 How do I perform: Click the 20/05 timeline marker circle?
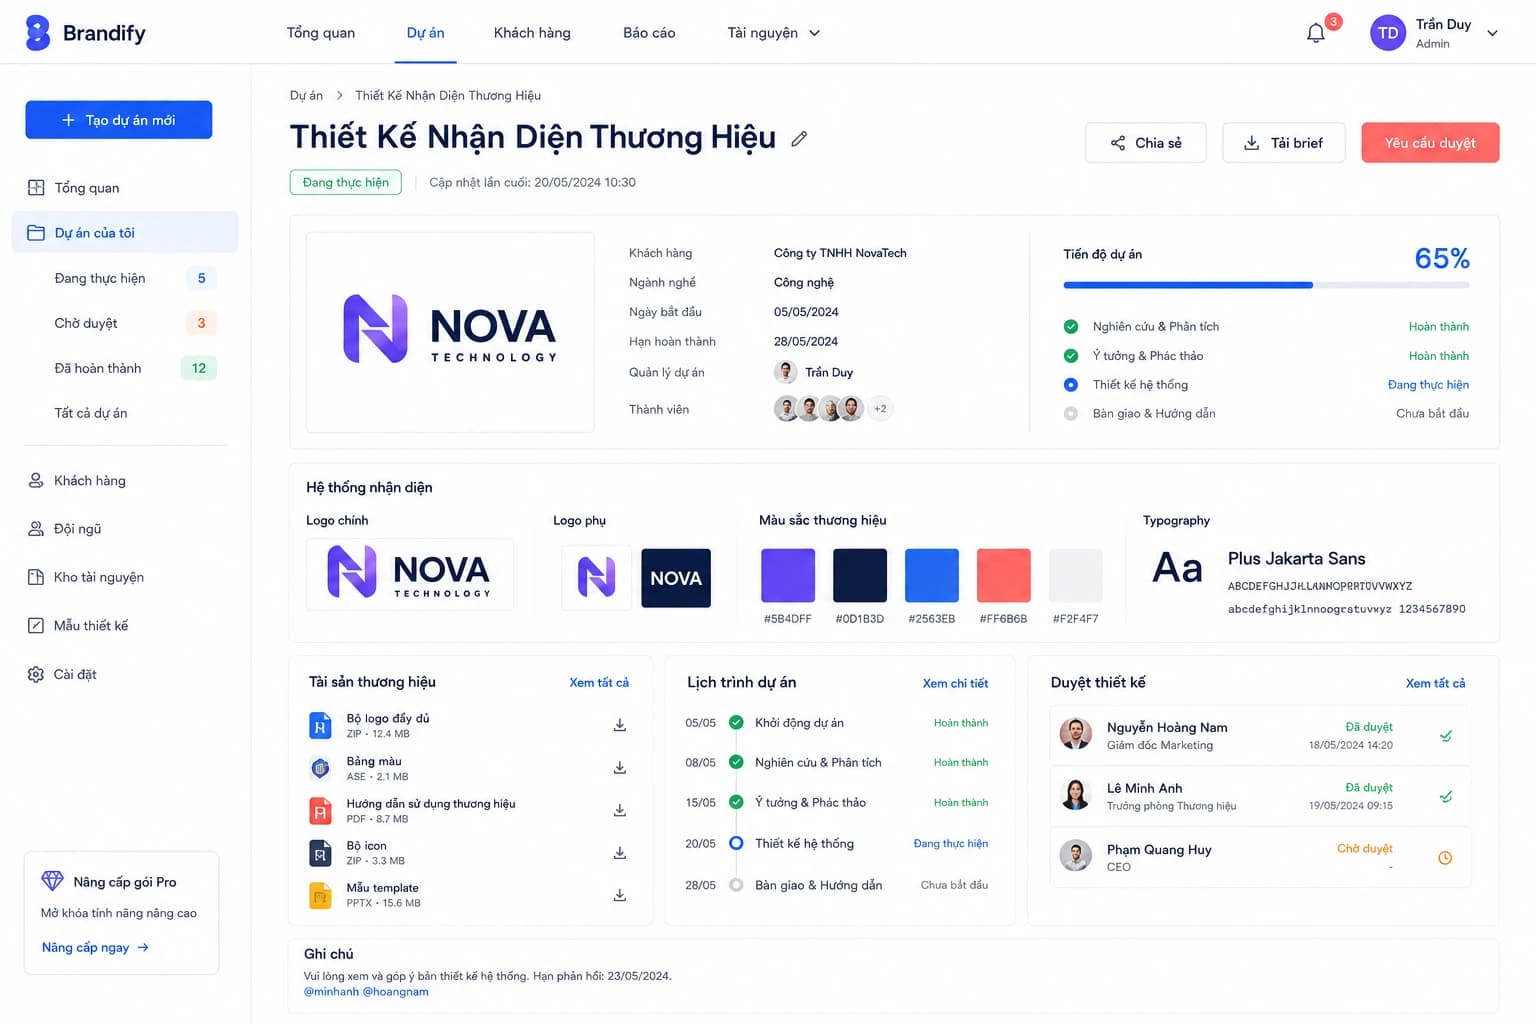click(736, 843)
